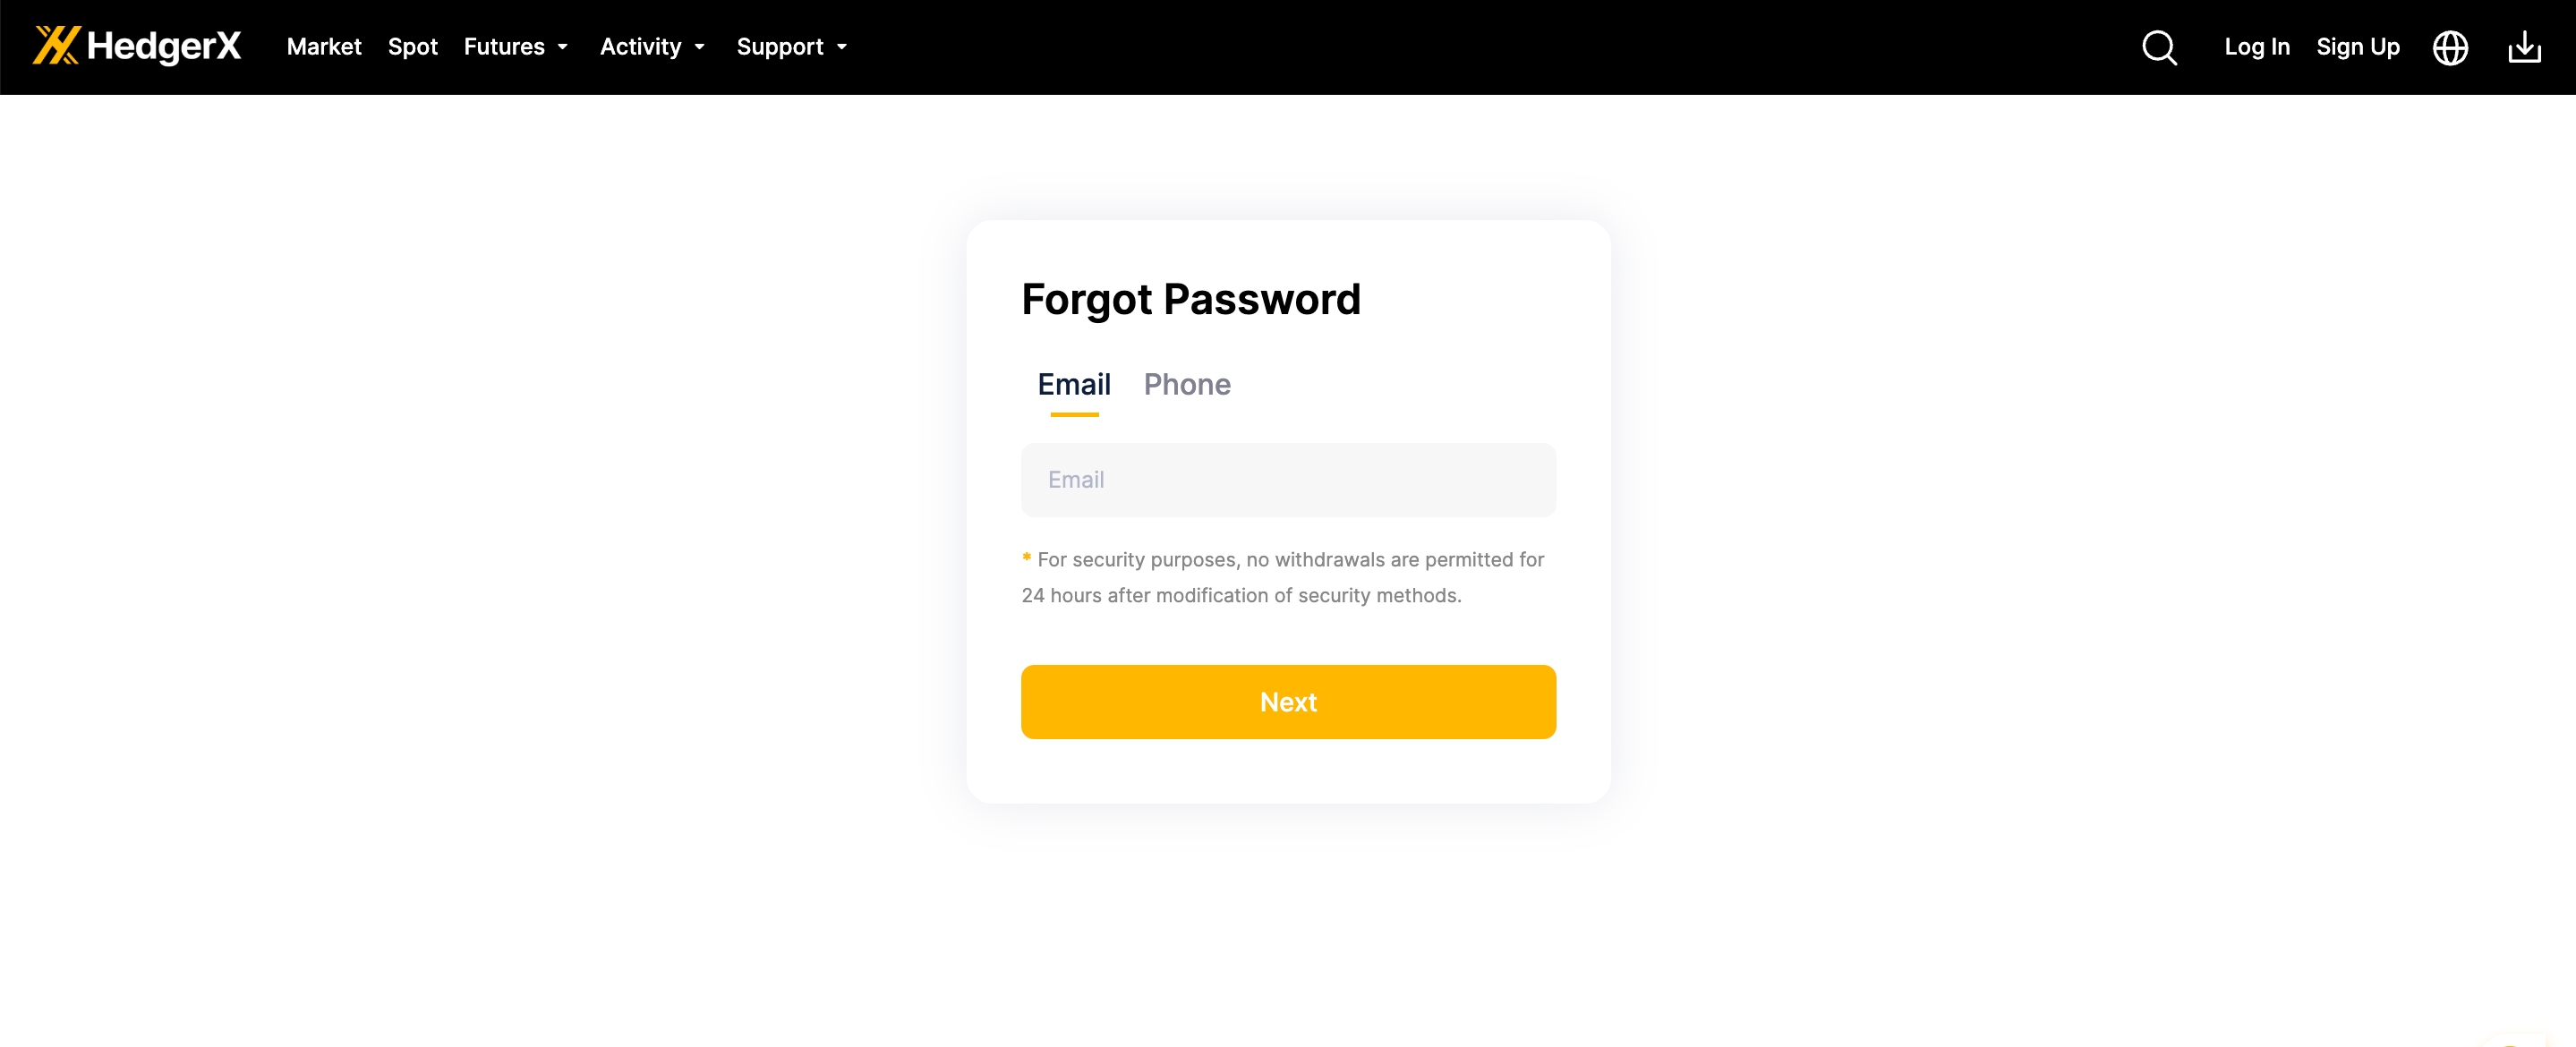
Task: Open the globe language selector
Action: pos(2449,47)
